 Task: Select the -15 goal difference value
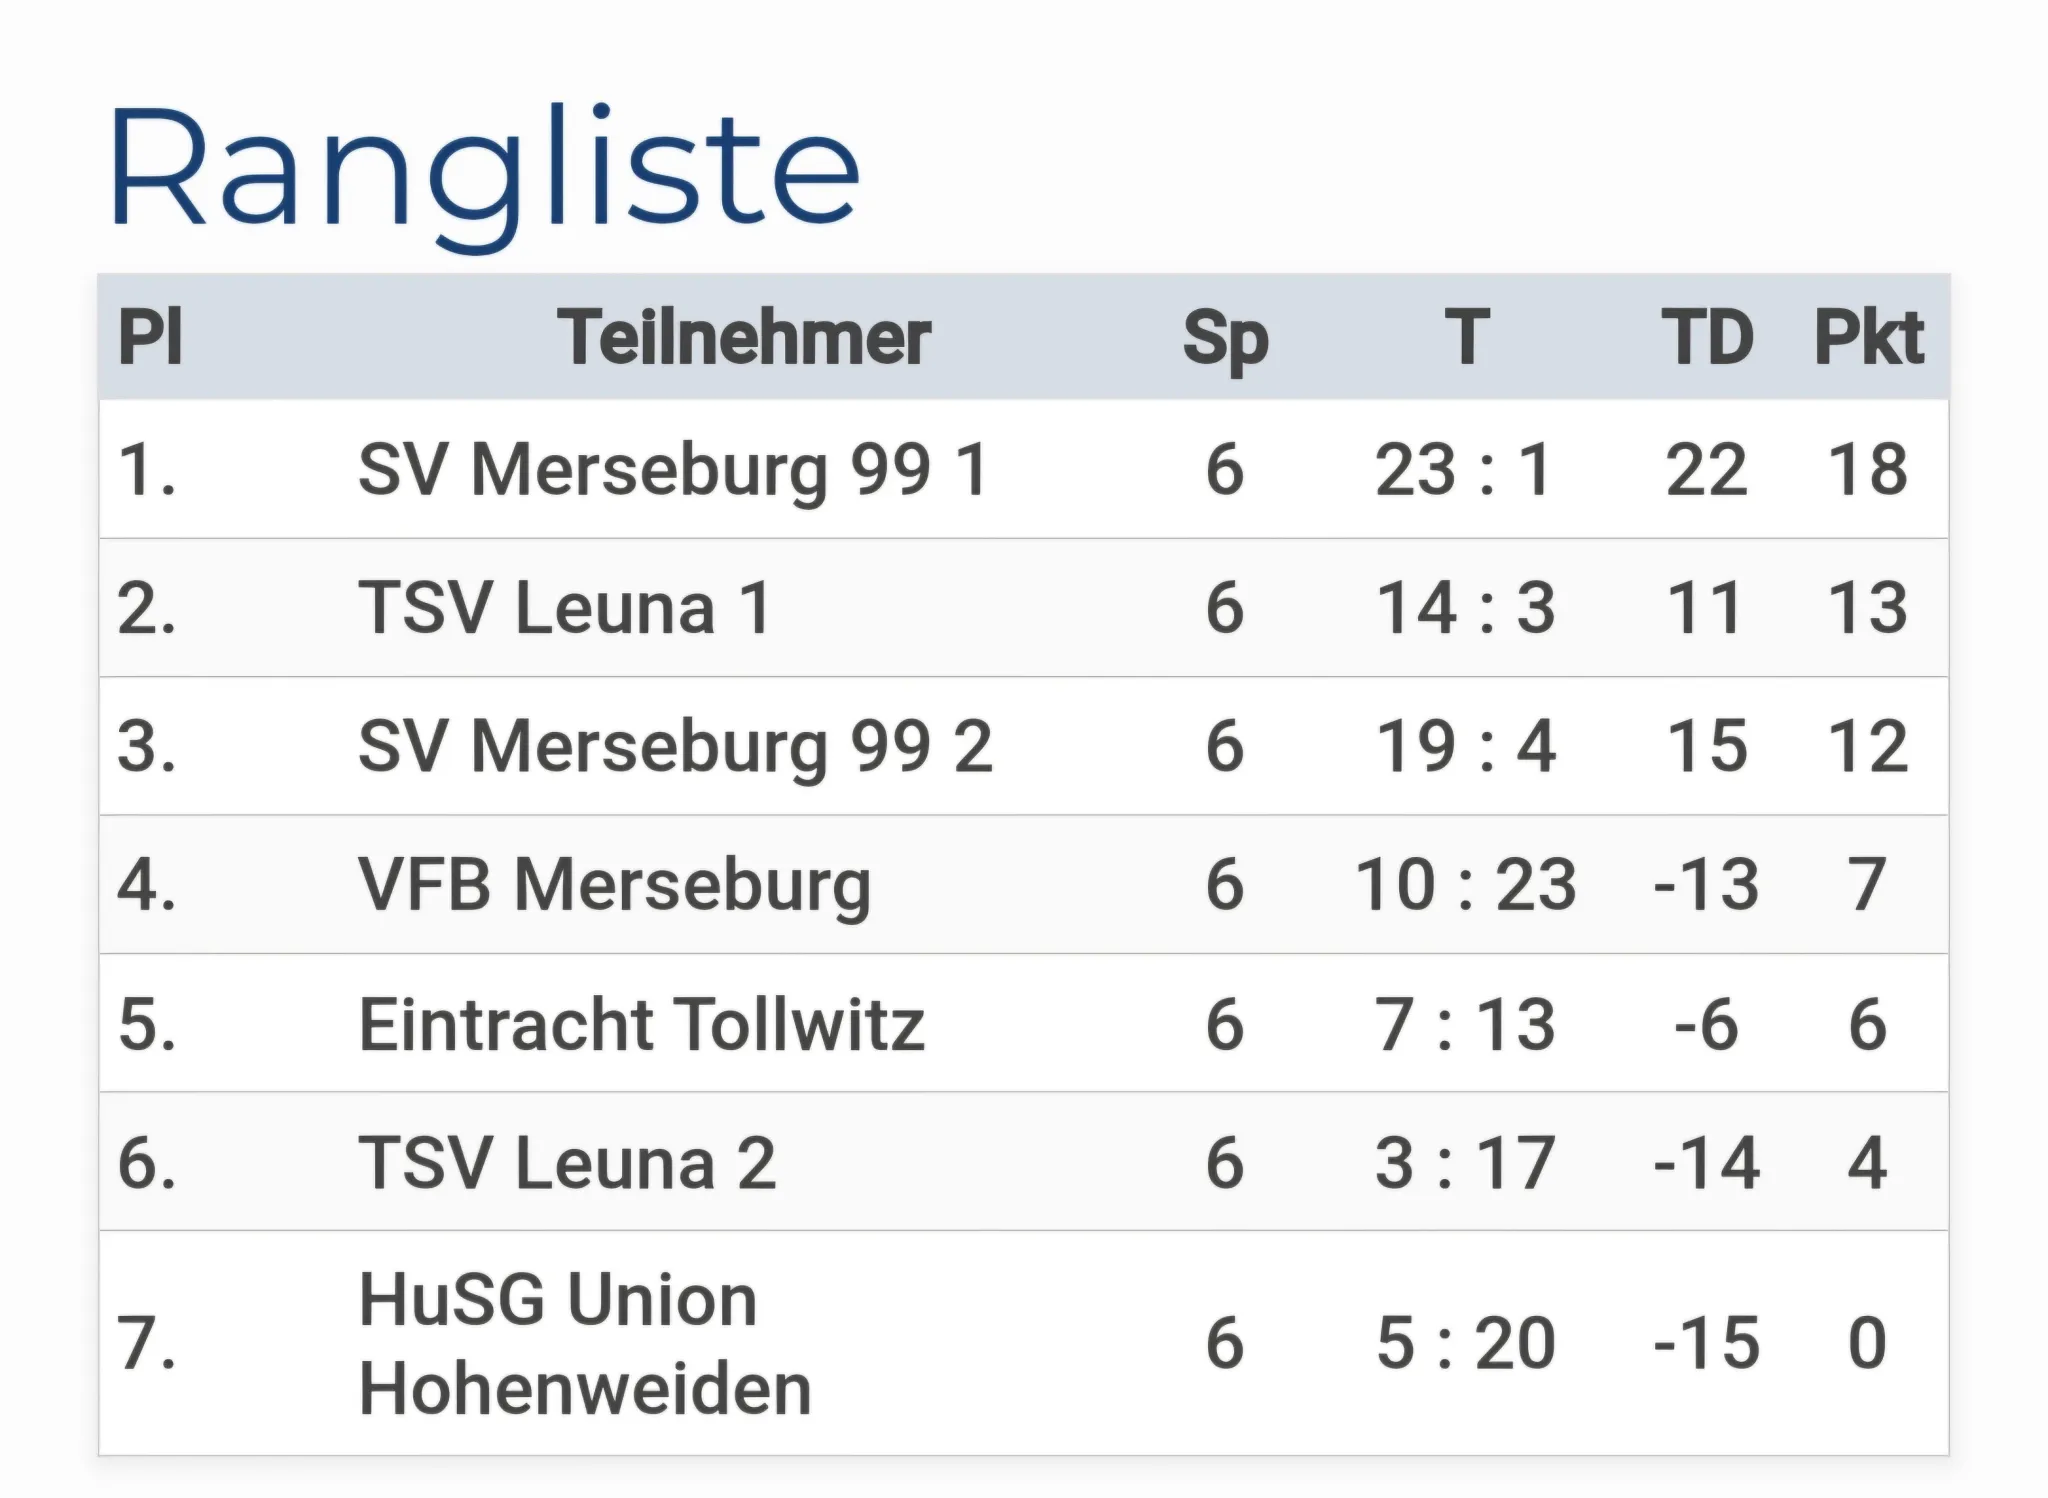[x=1706, y=1343]
